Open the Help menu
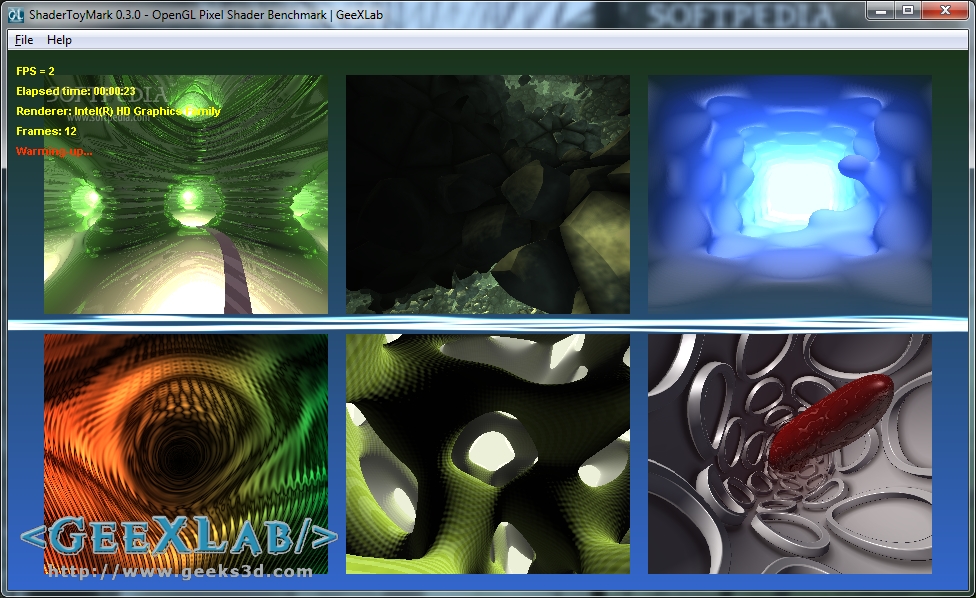Viewport: 976px width, 598px height. tap(59, 40)
